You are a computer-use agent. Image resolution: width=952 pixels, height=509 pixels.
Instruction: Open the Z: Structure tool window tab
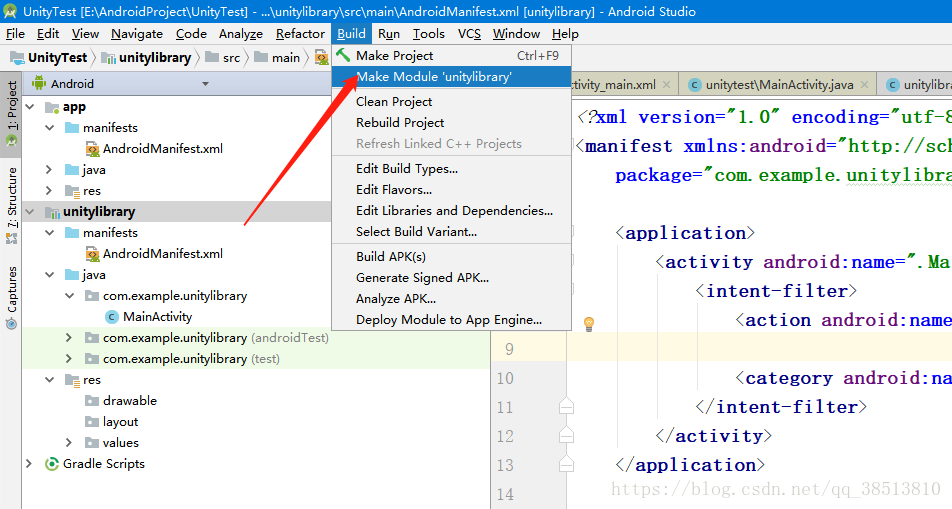pos(11,205)
